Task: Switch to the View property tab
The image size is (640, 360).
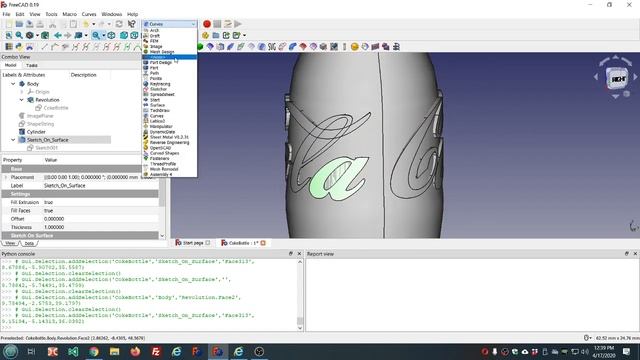Action: click(x=10, y=244)
